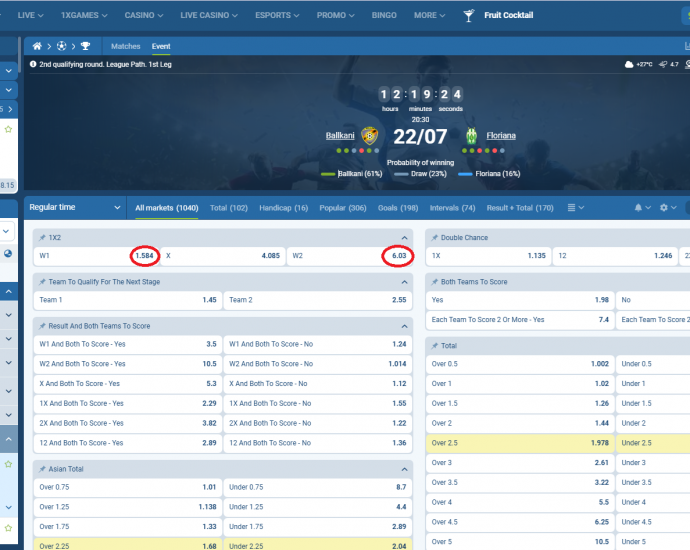Select Both Teams To Score Yes 1.98
Viewport: 690px width, 550px height.
520,300
